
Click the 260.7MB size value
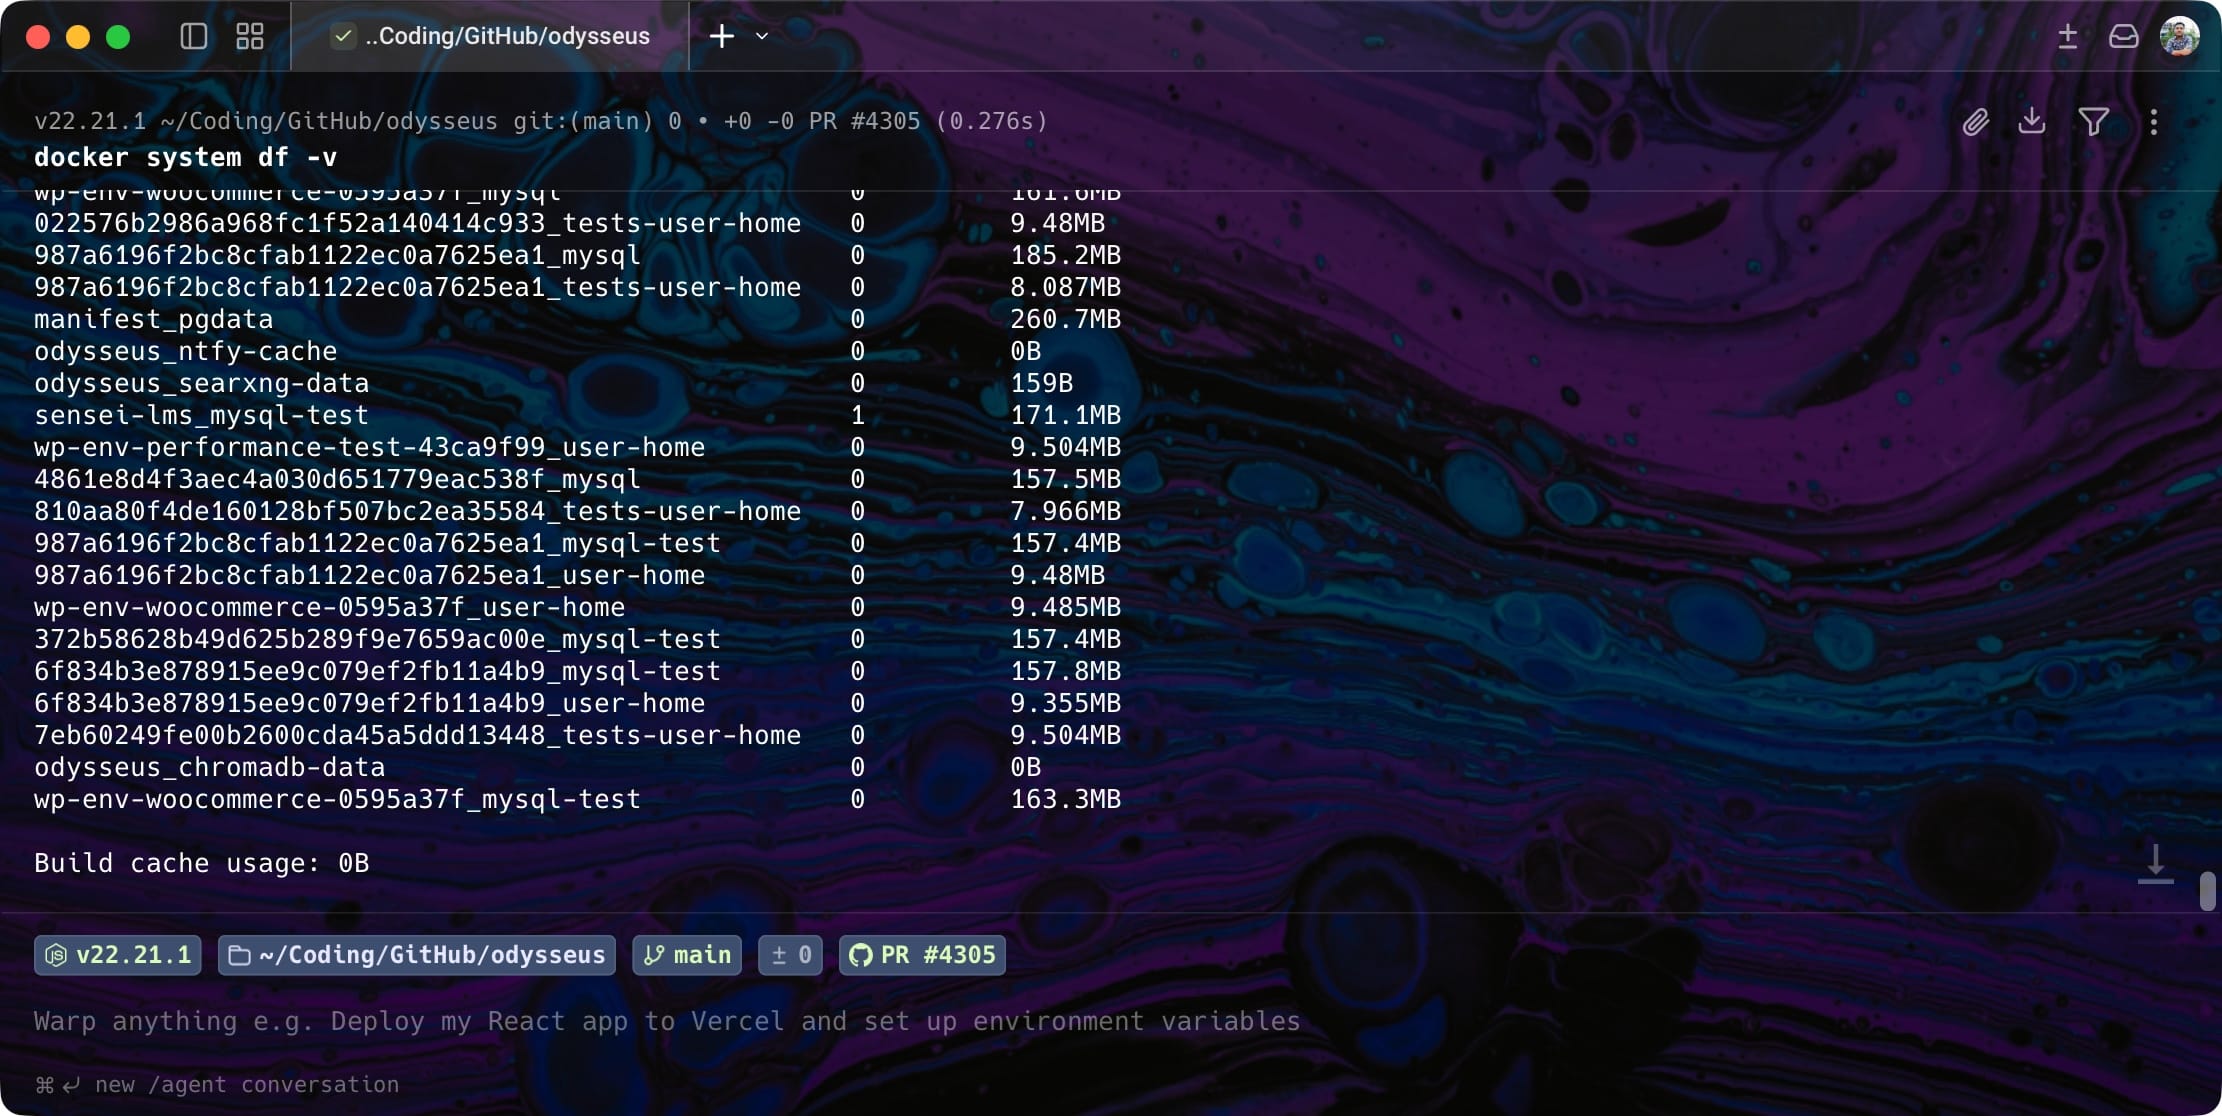click(1066, 320)
